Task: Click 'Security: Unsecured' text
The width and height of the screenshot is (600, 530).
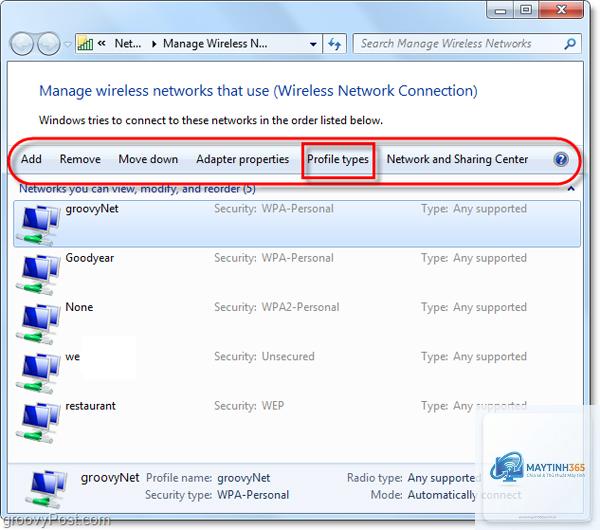Action: 264,356
